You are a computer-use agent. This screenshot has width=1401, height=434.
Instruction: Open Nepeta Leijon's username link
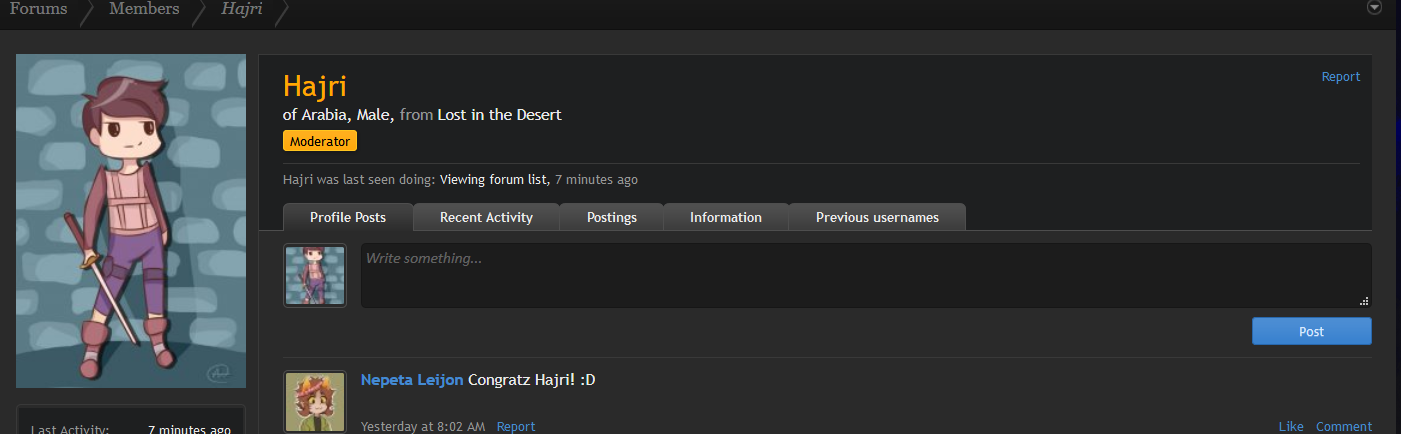point(412,380)
